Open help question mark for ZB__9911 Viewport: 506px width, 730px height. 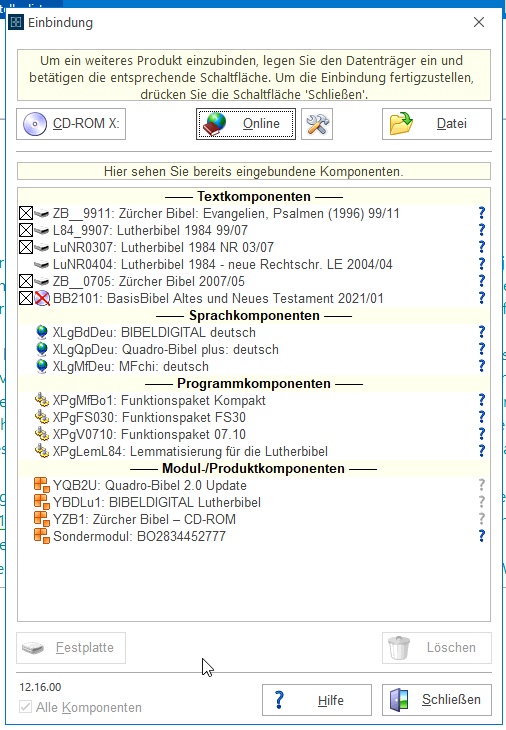pyautogui.click(x=482, y=213)
